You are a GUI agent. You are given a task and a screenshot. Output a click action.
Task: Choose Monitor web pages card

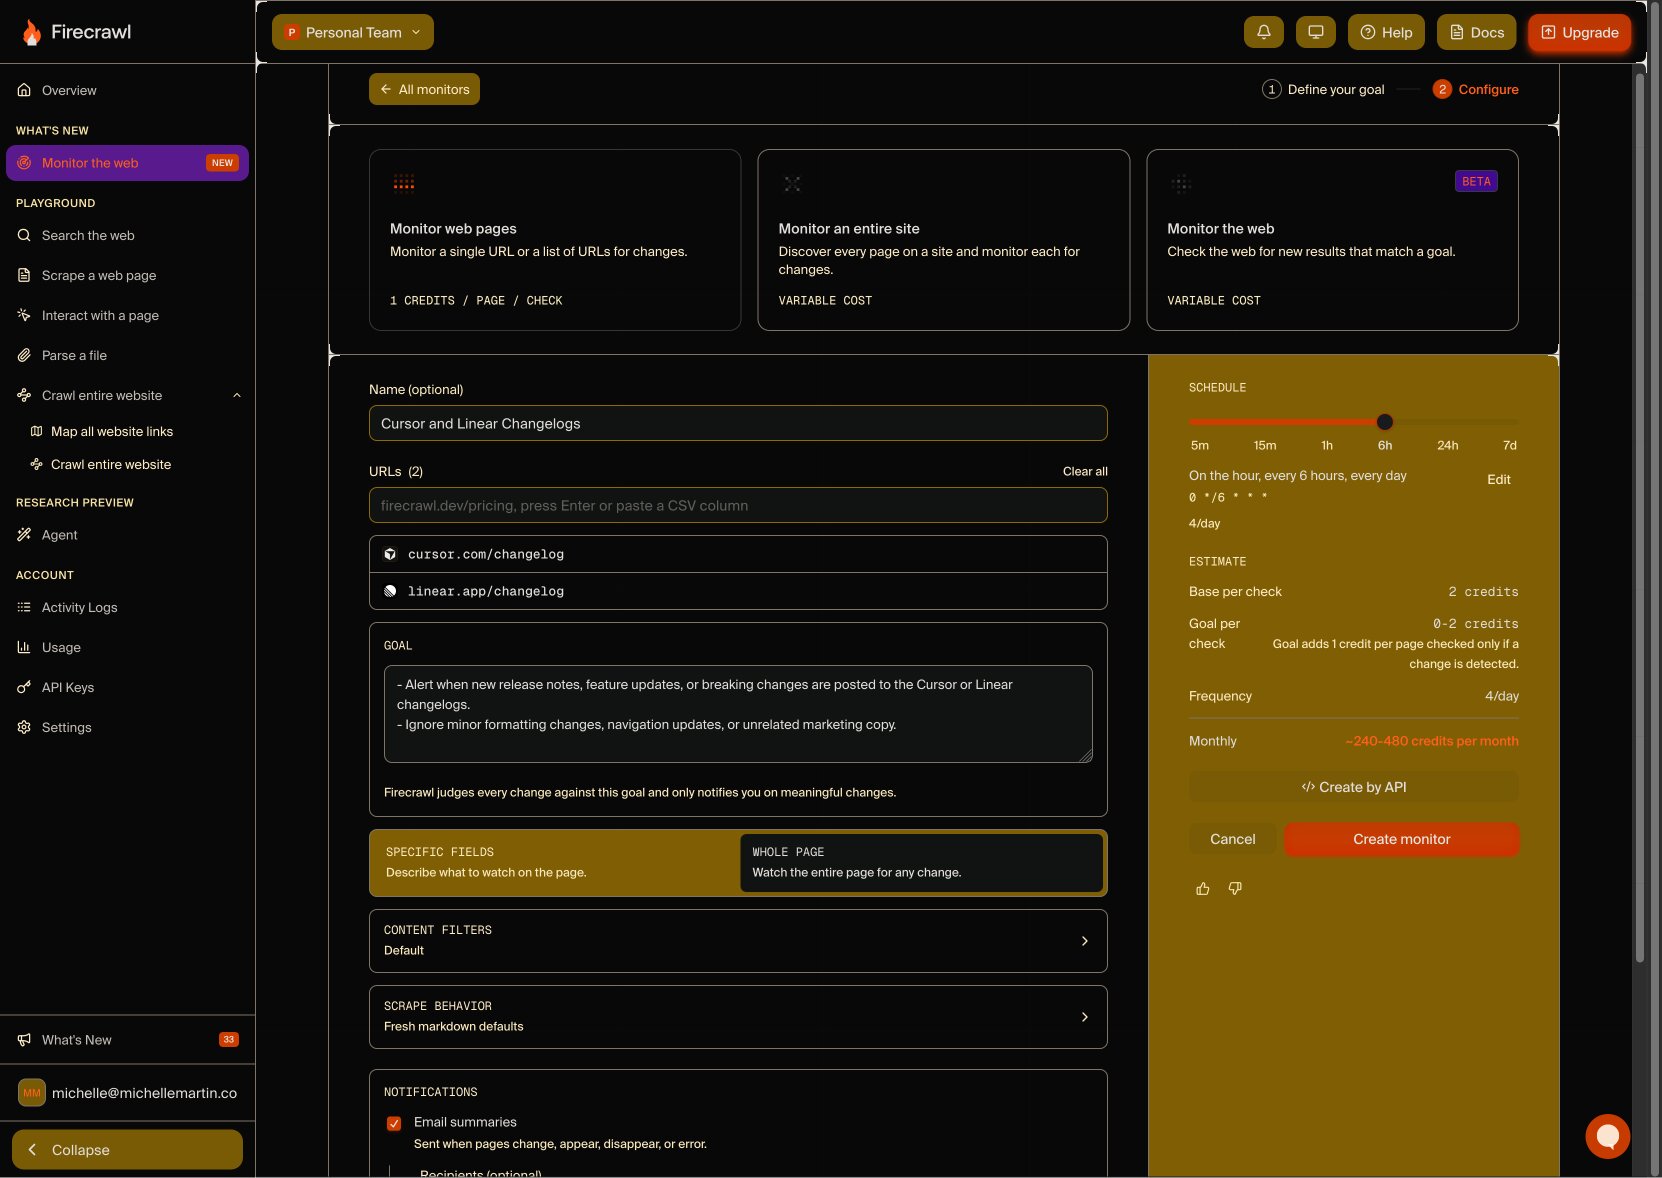click(555, 240)
